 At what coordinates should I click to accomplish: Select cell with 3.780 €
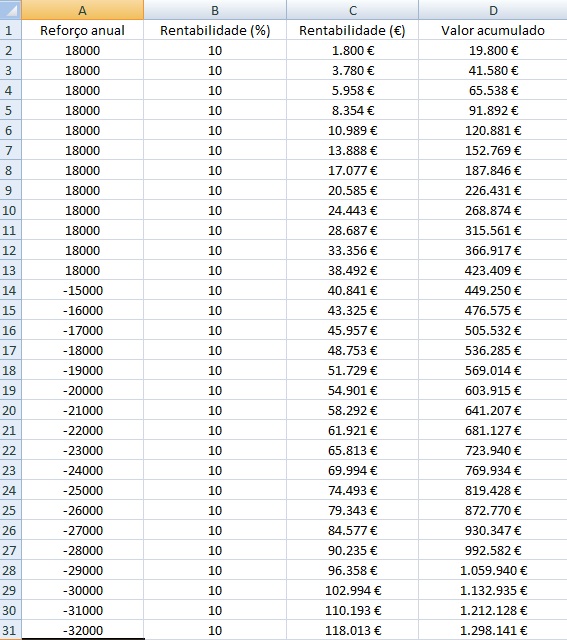tap(352, 70)
